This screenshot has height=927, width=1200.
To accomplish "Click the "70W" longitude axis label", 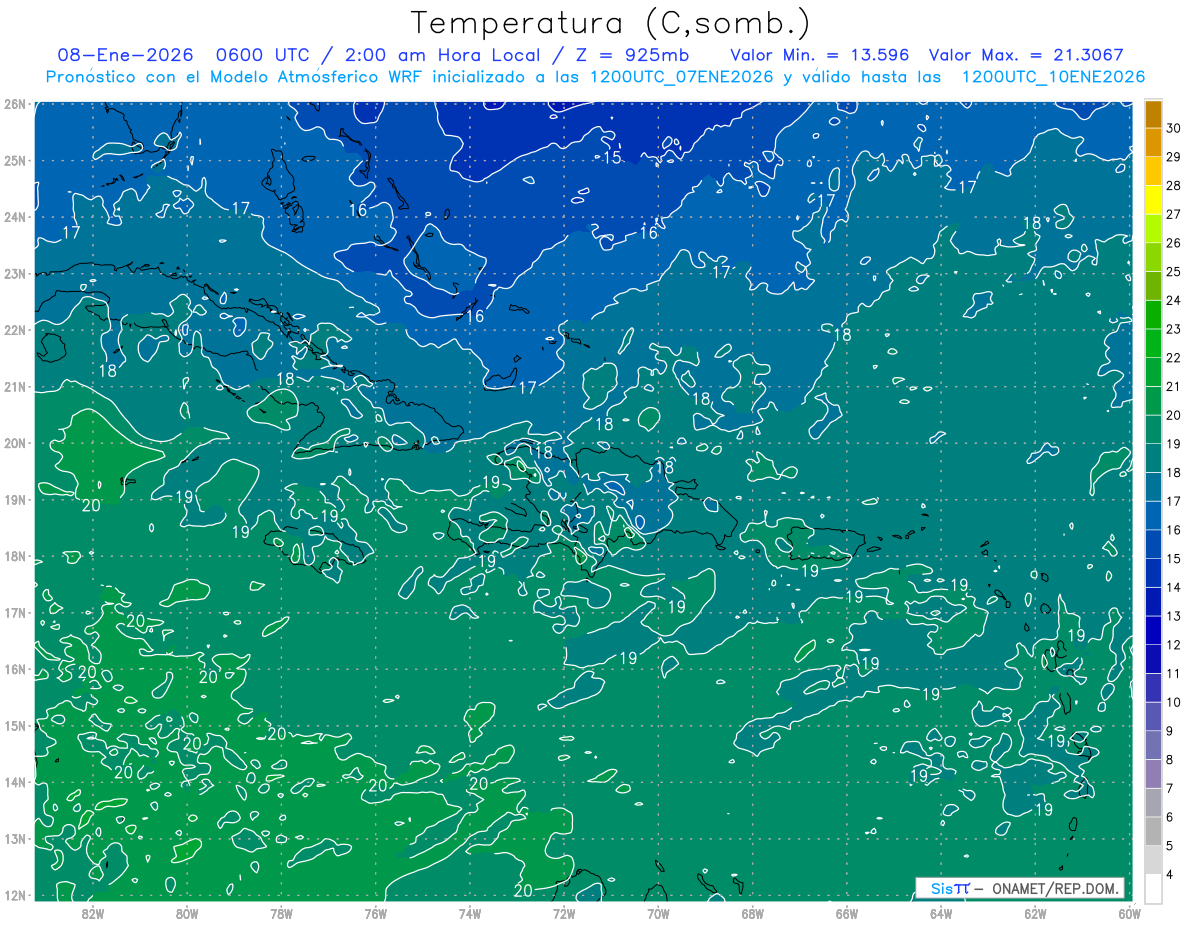I will [x=658, y=913].
